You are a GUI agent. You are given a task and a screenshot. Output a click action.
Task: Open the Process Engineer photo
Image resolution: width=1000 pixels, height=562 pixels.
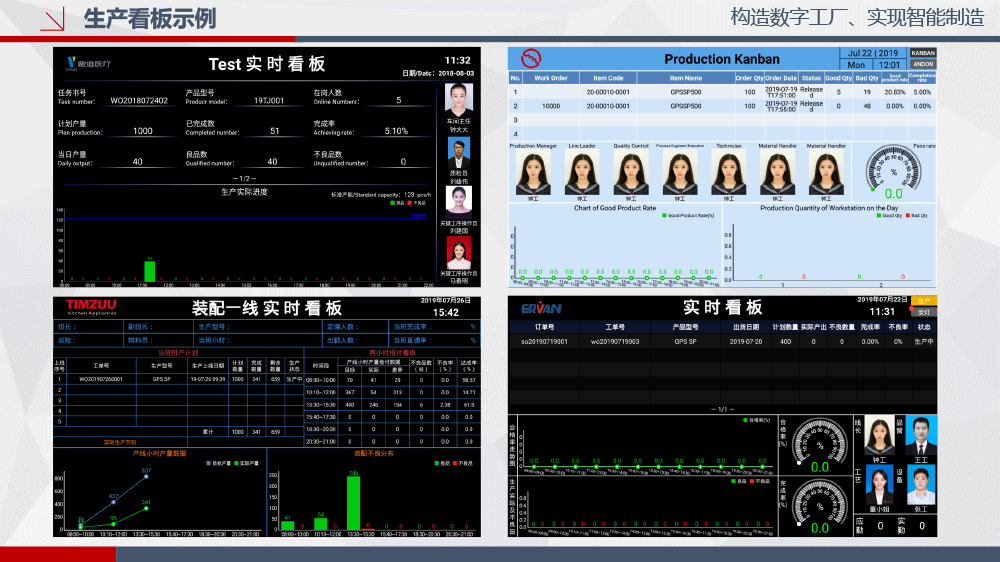[x=680, y=172]
